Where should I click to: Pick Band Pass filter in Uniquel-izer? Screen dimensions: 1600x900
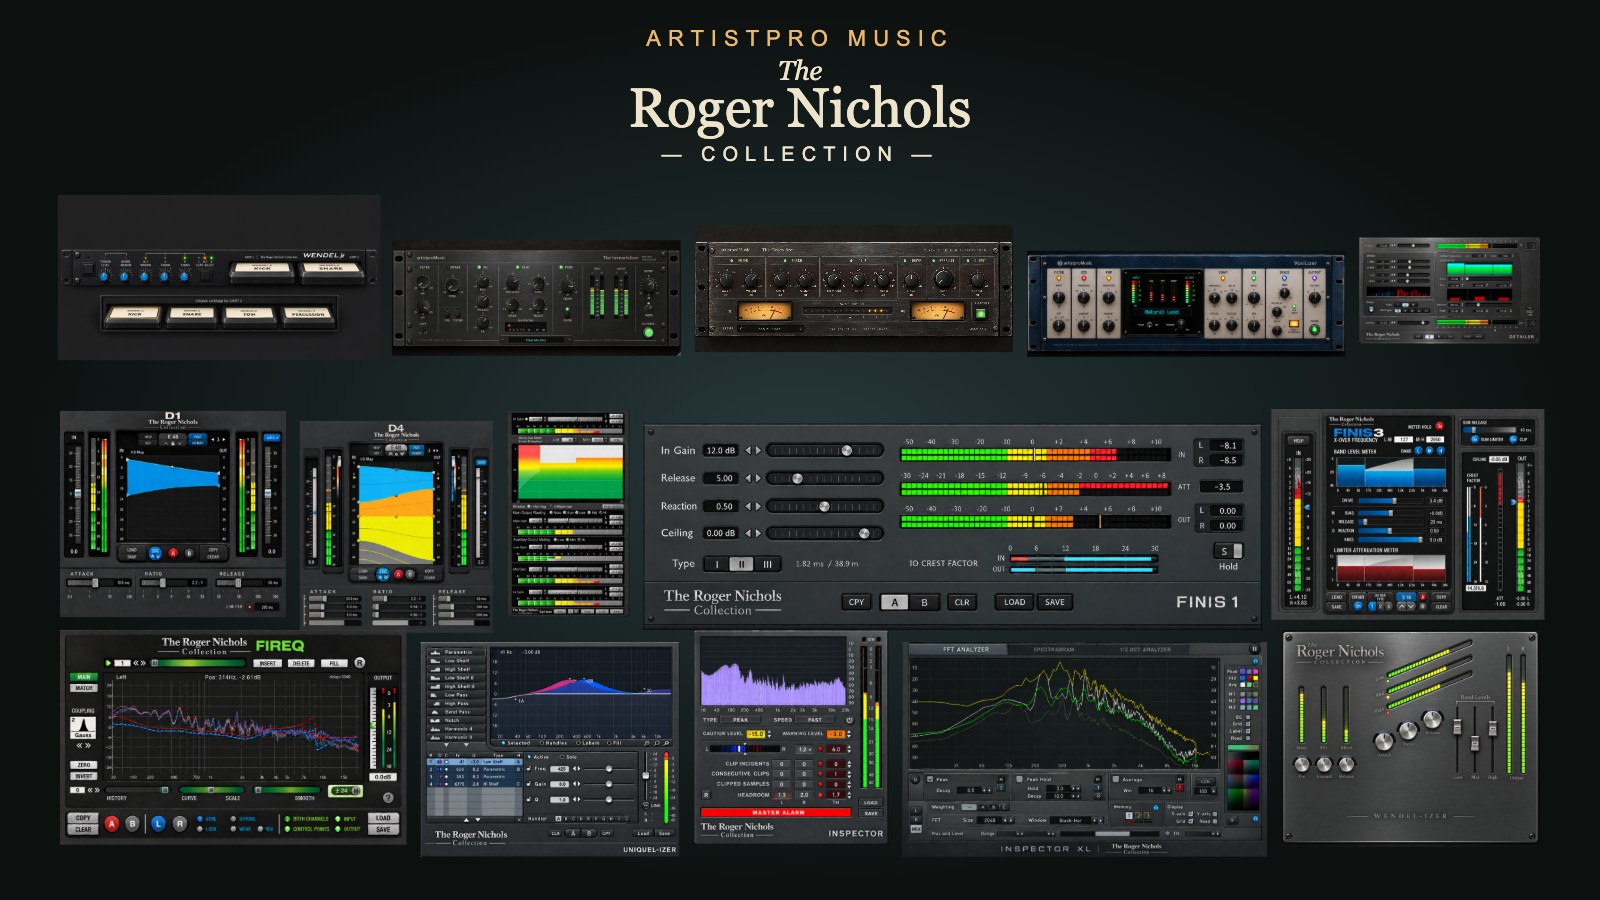[x=457, y=712]
